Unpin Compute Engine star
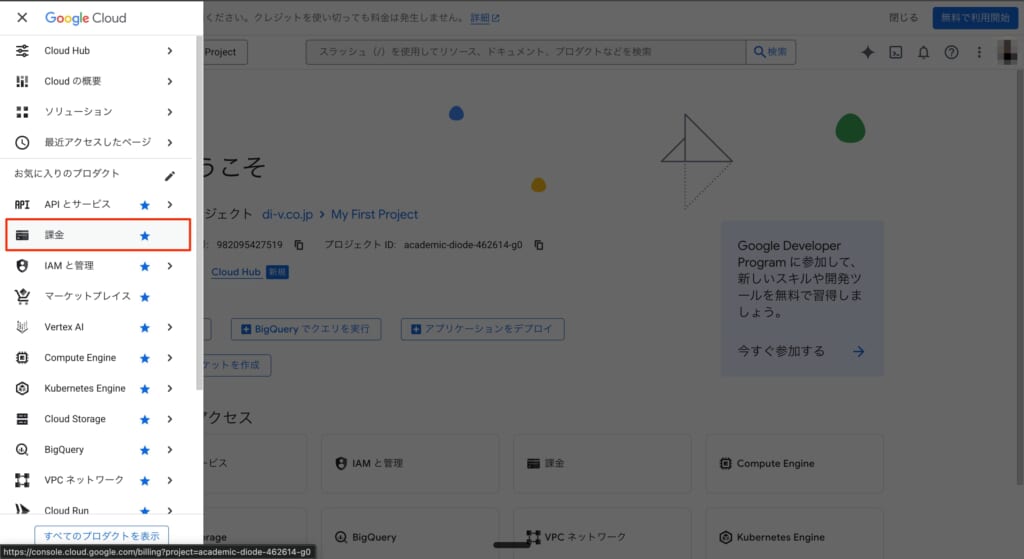Screen dimensions: 1024x559 (145, 359)
